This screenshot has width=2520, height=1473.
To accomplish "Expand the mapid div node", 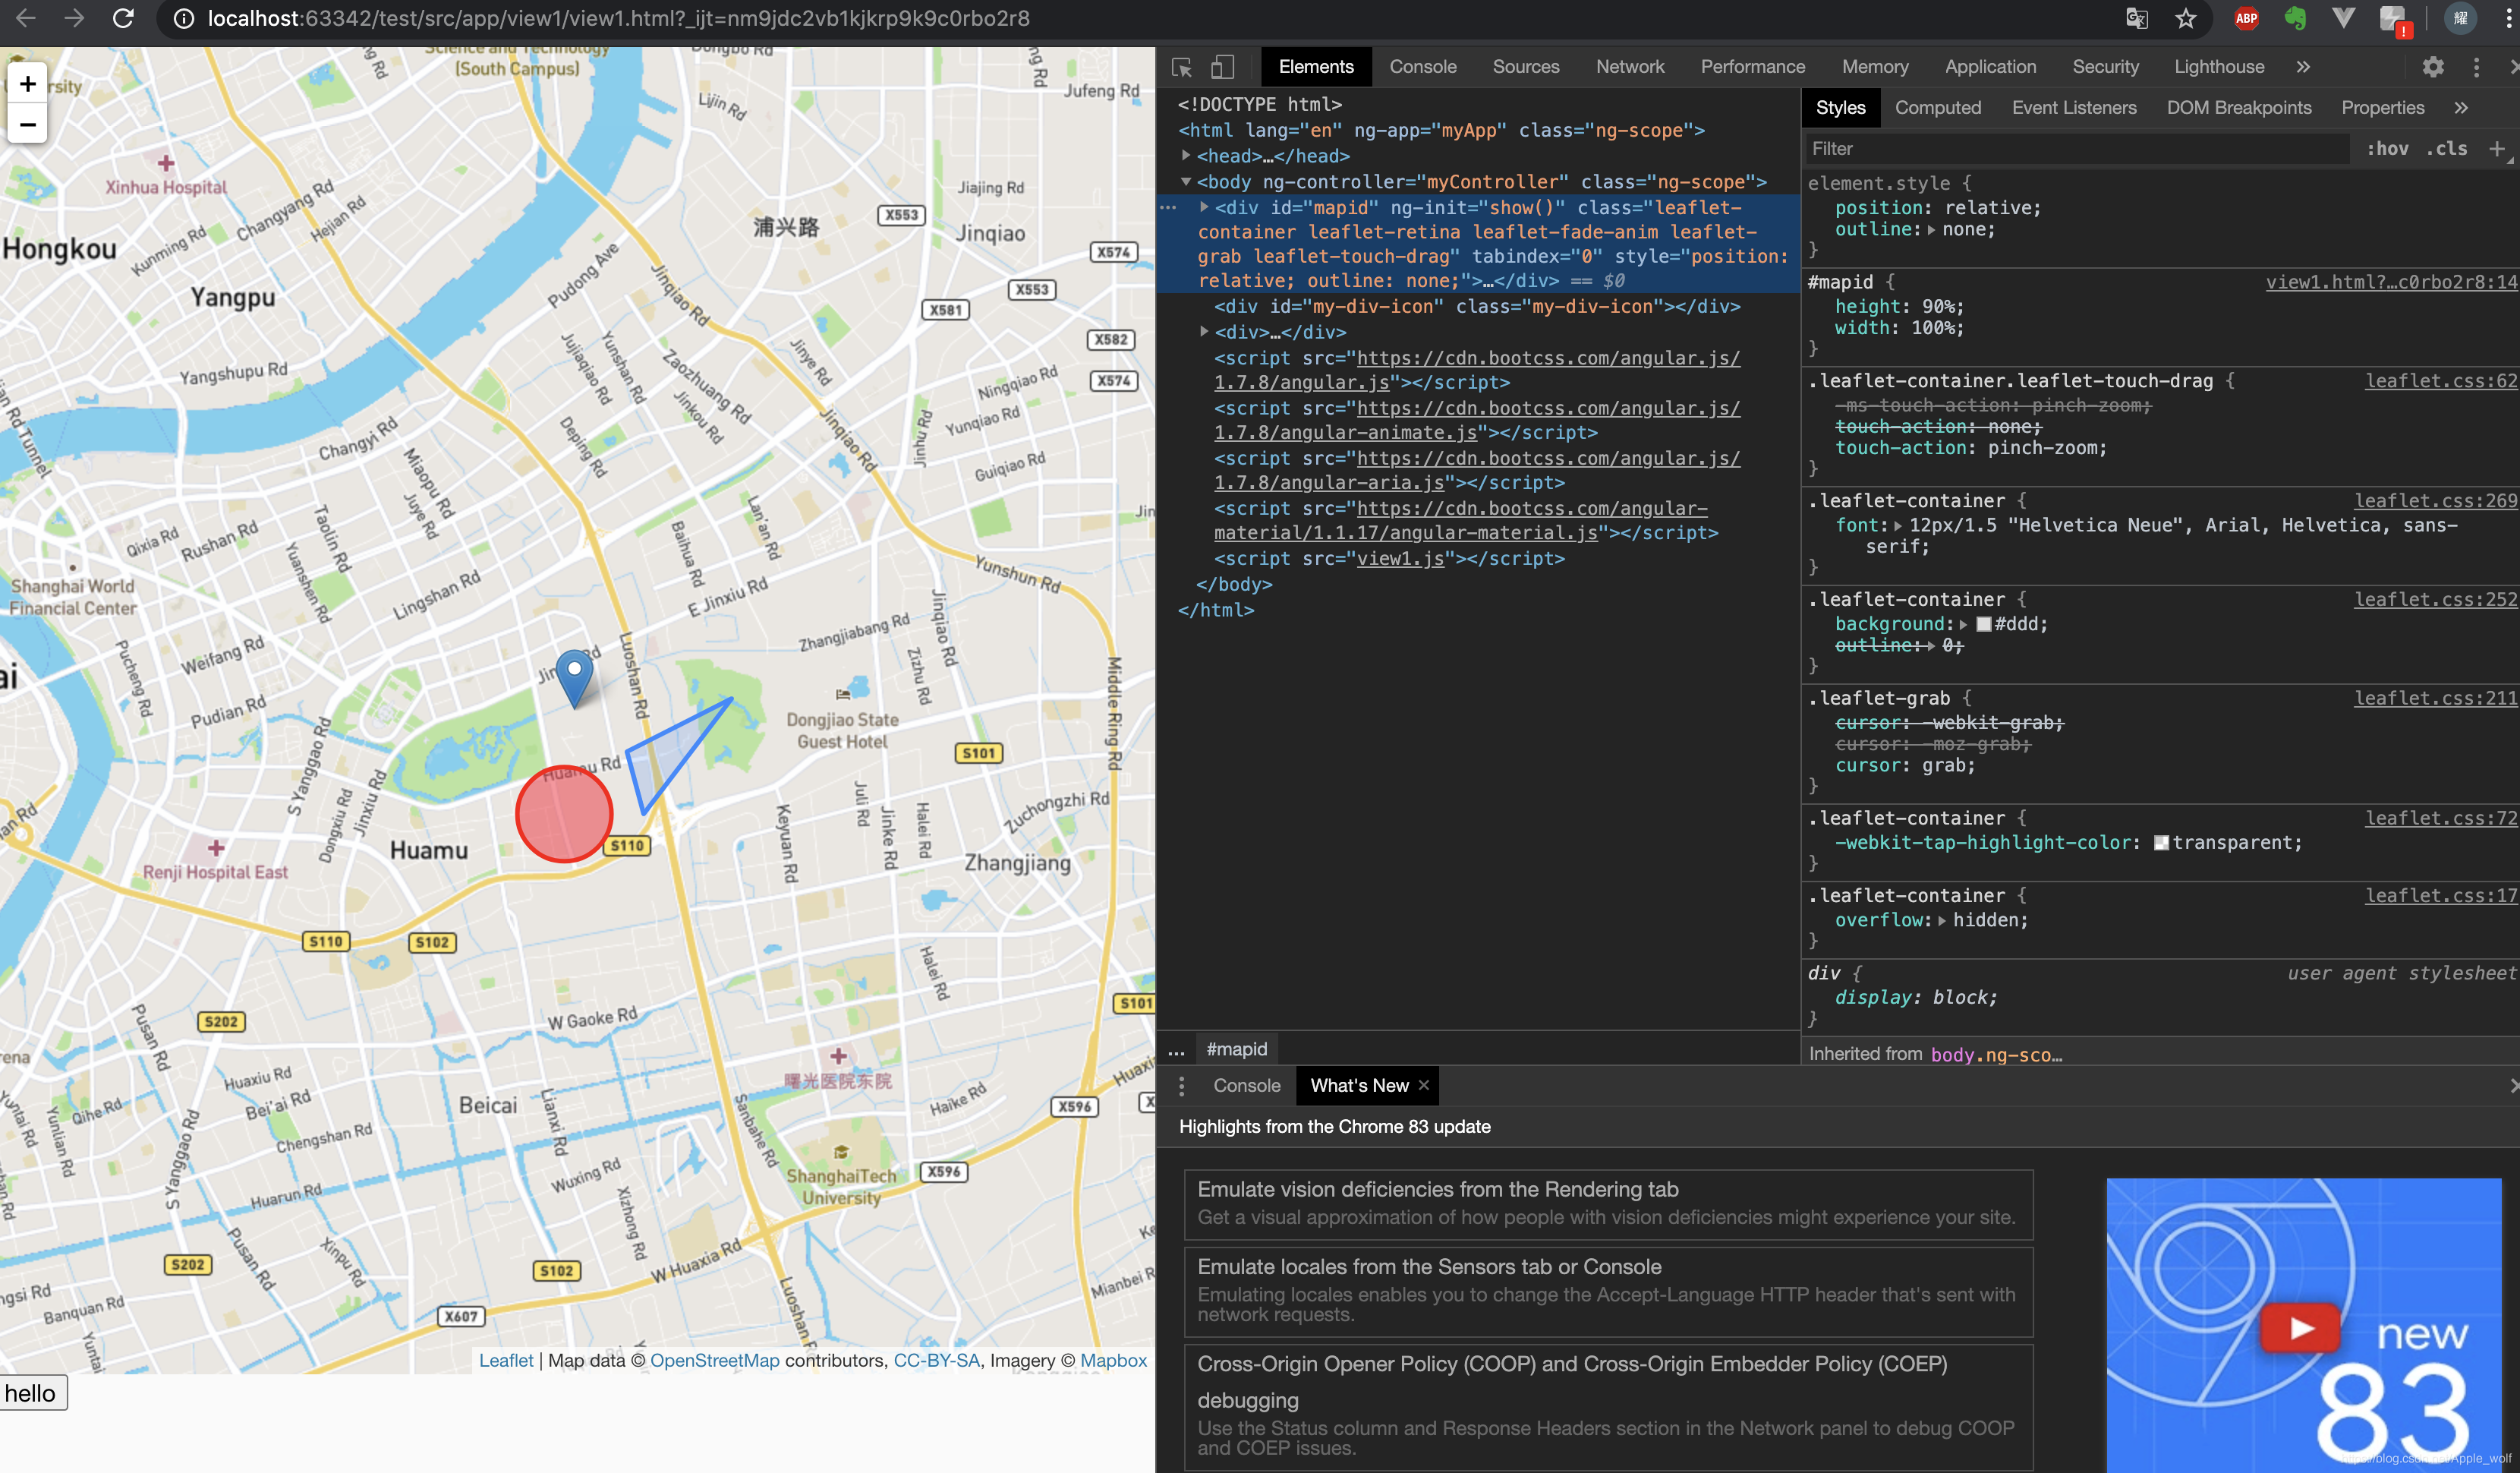I will [x=1204, y=207].
